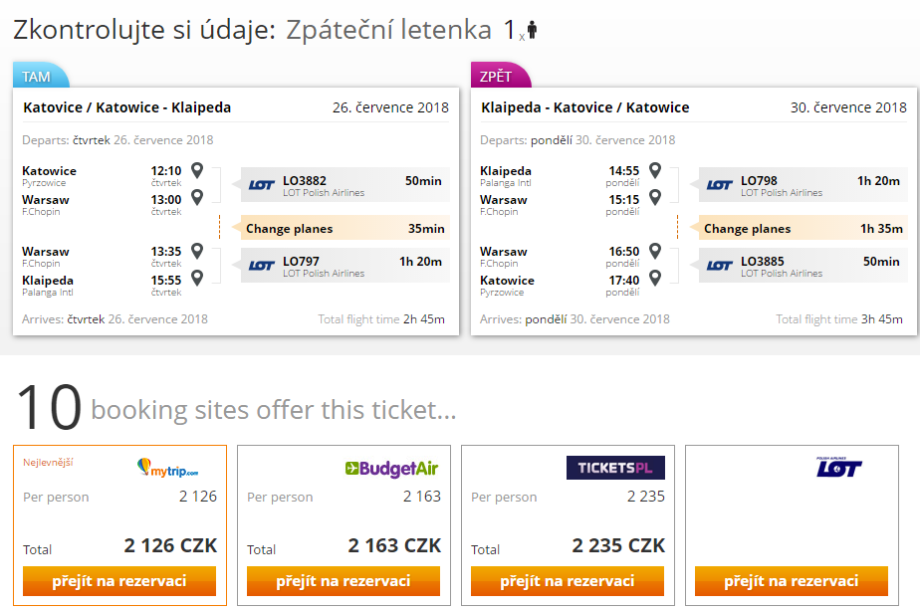This screenshot has width=920, height=610.
Task: Click flight LO797 segment details
Action: 345,265
